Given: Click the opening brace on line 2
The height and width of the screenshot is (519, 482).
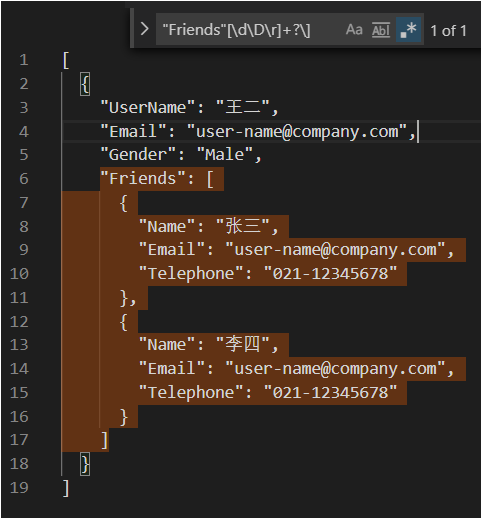Looking at the screenshot, I should tap(85, 84).
